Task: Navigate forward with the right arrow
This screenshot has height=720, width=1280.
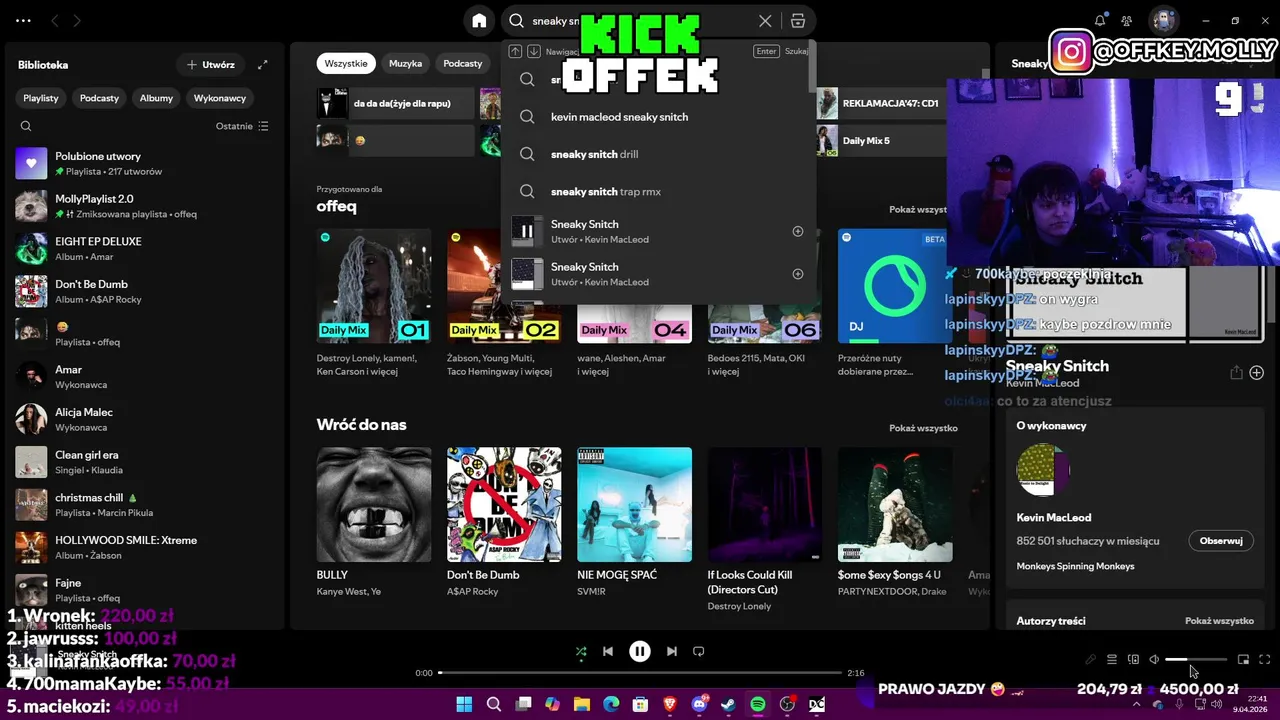Action: click(x=77, y=21)
